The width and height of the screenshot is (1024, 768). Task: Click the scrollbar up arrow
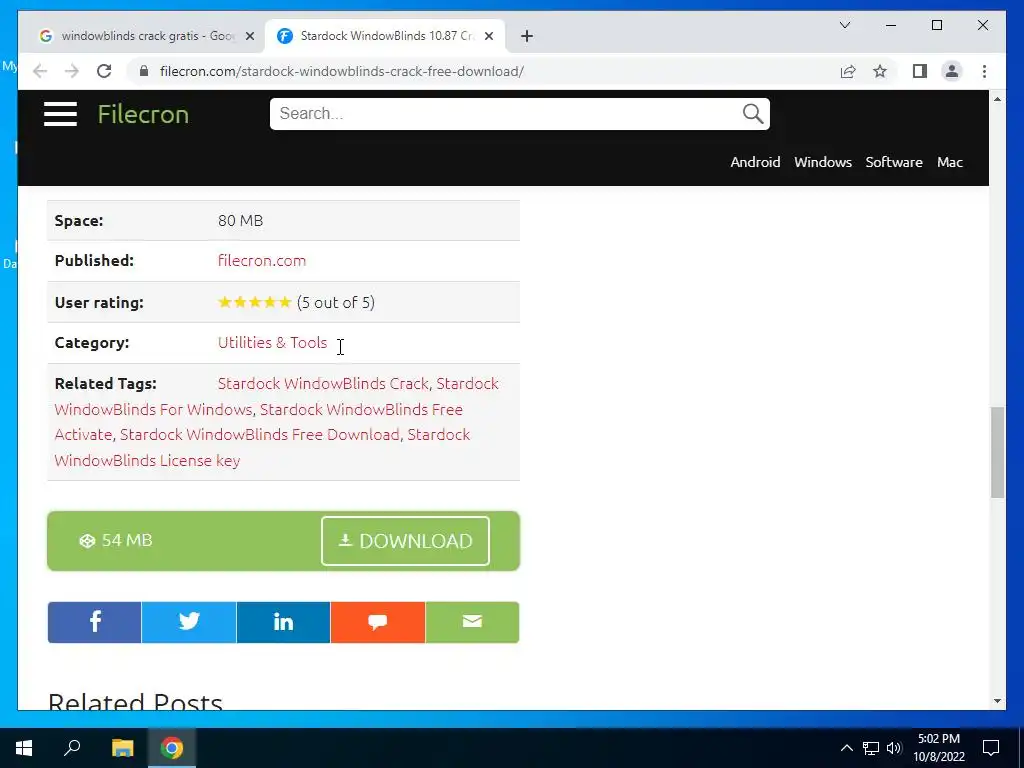click(x=997, y=99)
